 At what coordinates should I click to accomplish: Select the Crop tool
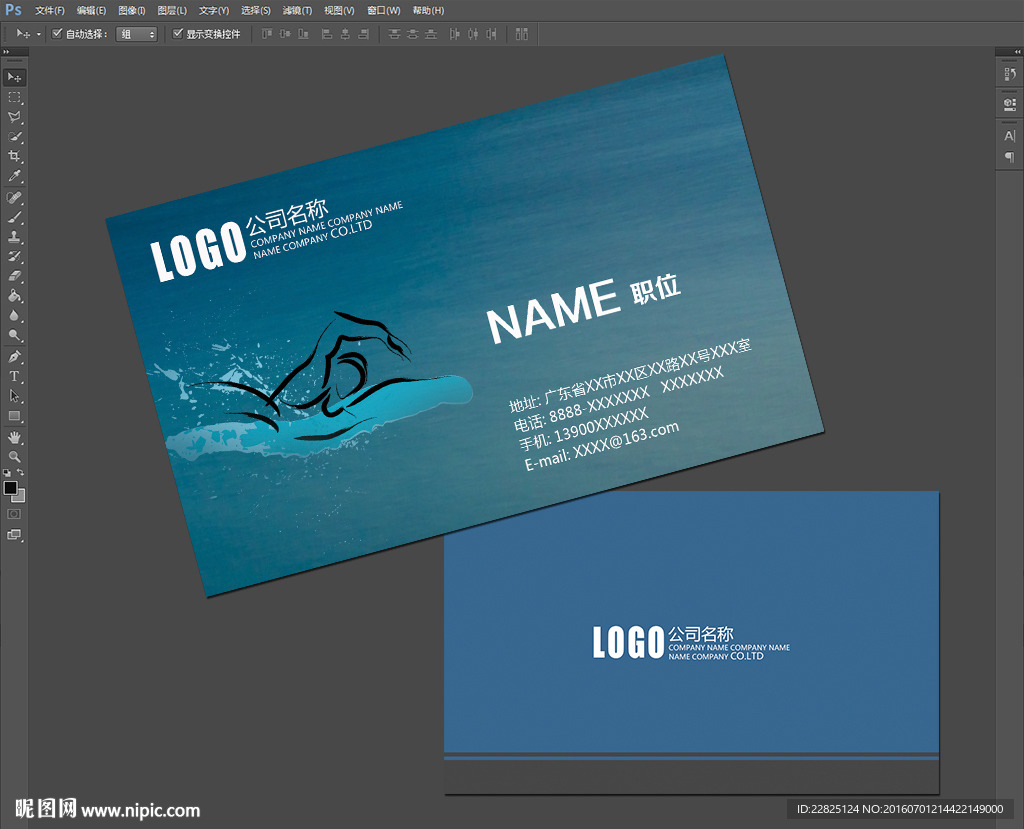pyautogui.click(x=14, y=156)
